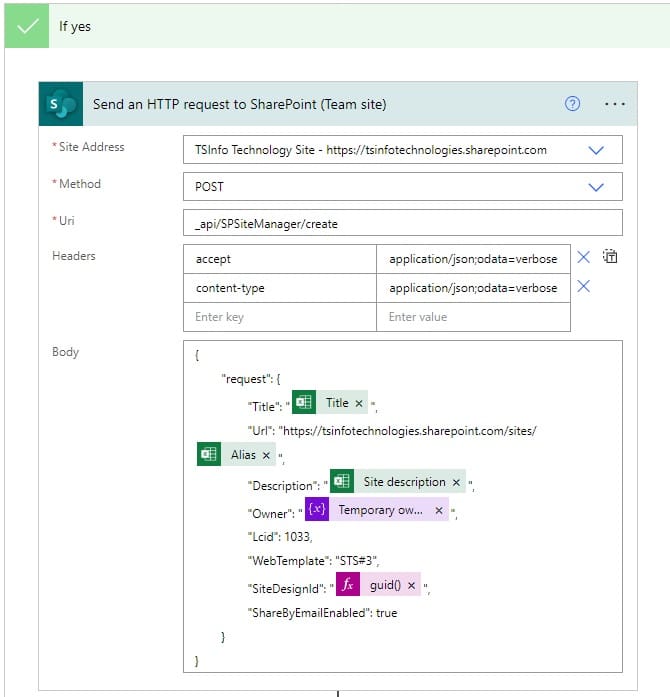Click the 'accept' header key field
670x697 pixels.
[280, 259]
